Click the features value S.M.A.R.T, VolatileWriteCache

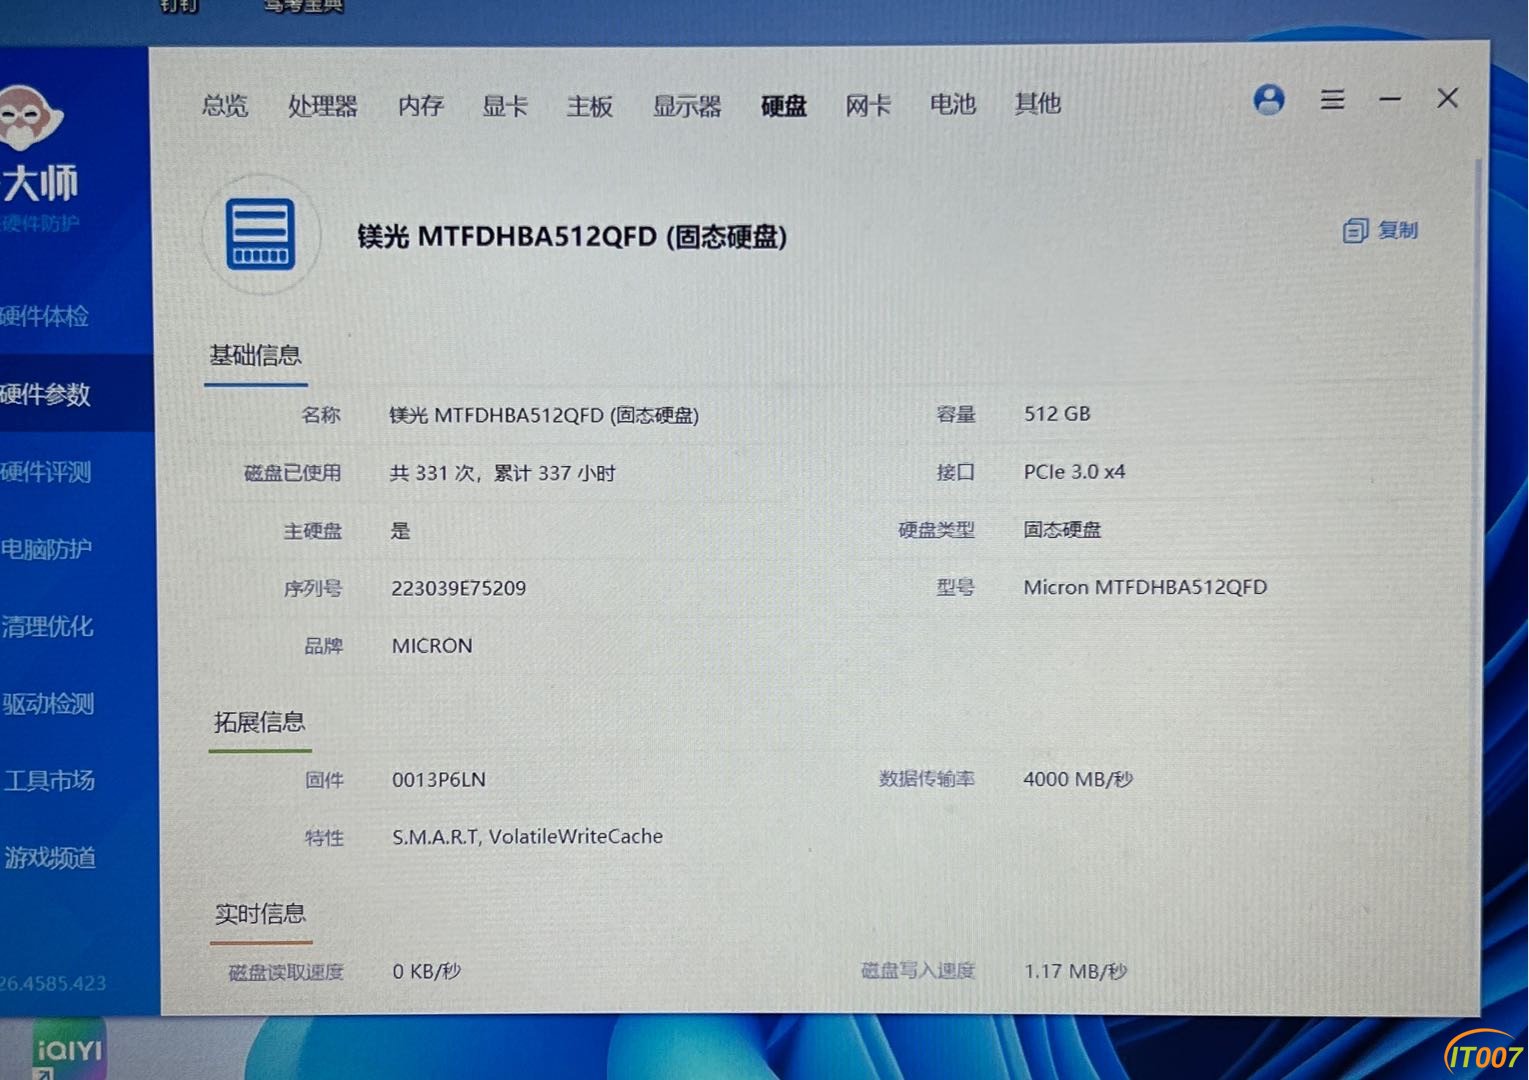coord(527,837)
